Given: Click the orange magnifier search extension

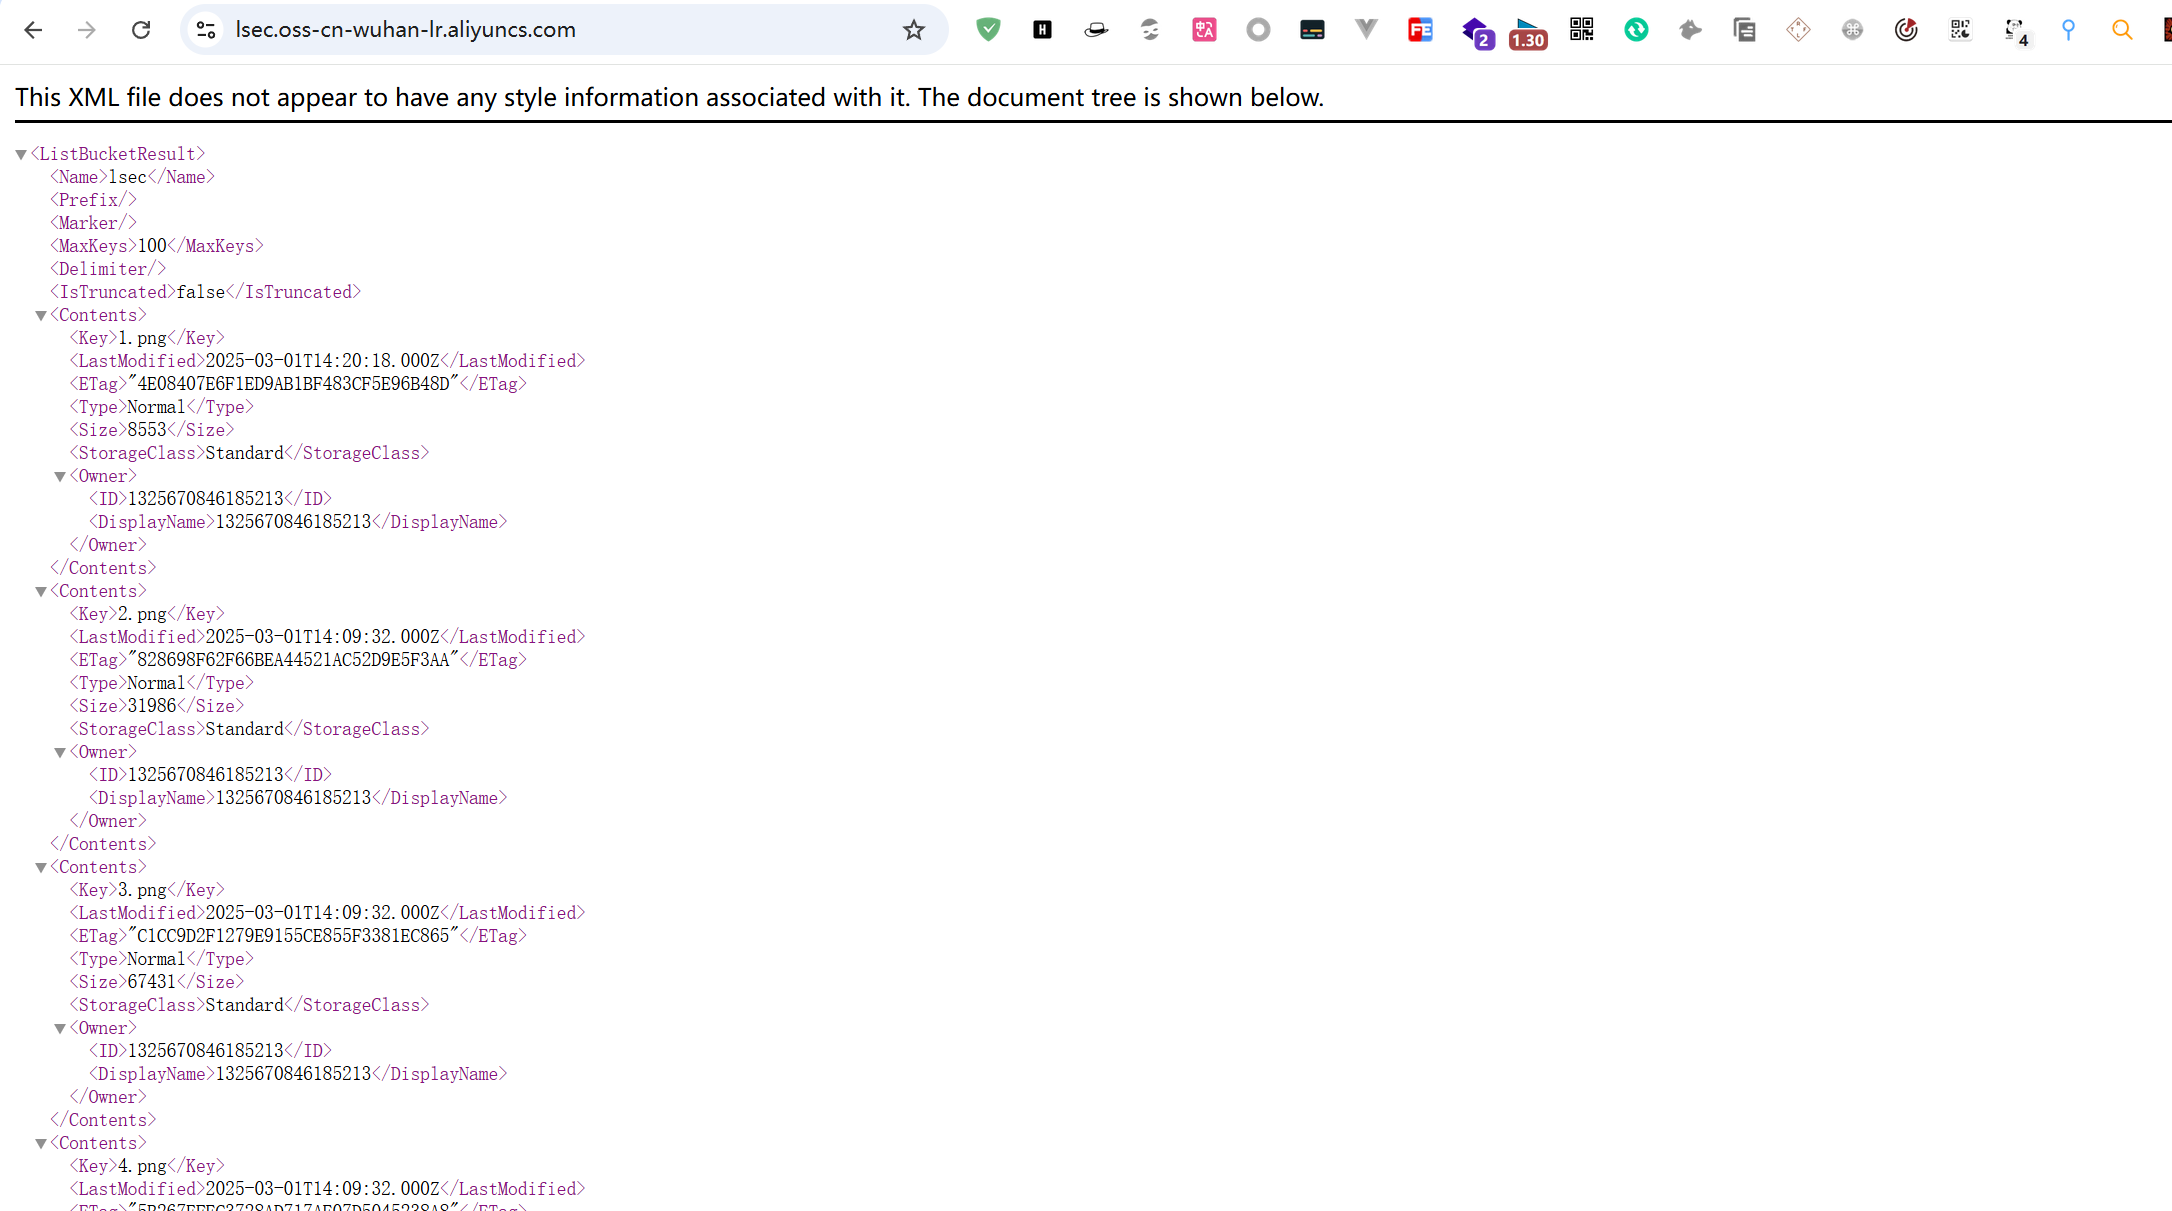Looking at the screenshot, I should coord(2122,30).
